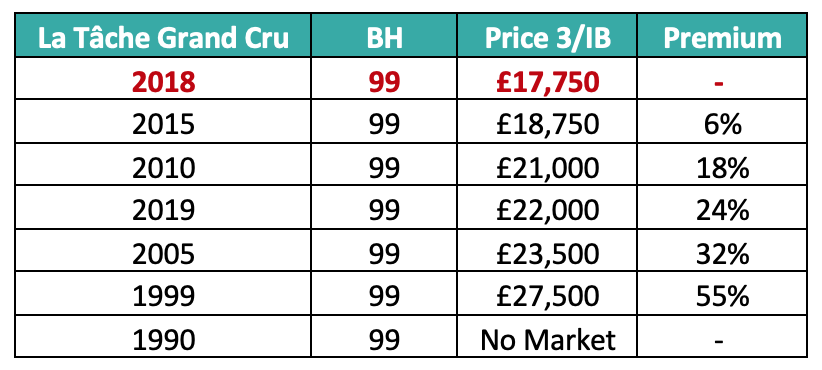Click the Premium column header
This screenshot has width=822, height=370.
[722, 36]
